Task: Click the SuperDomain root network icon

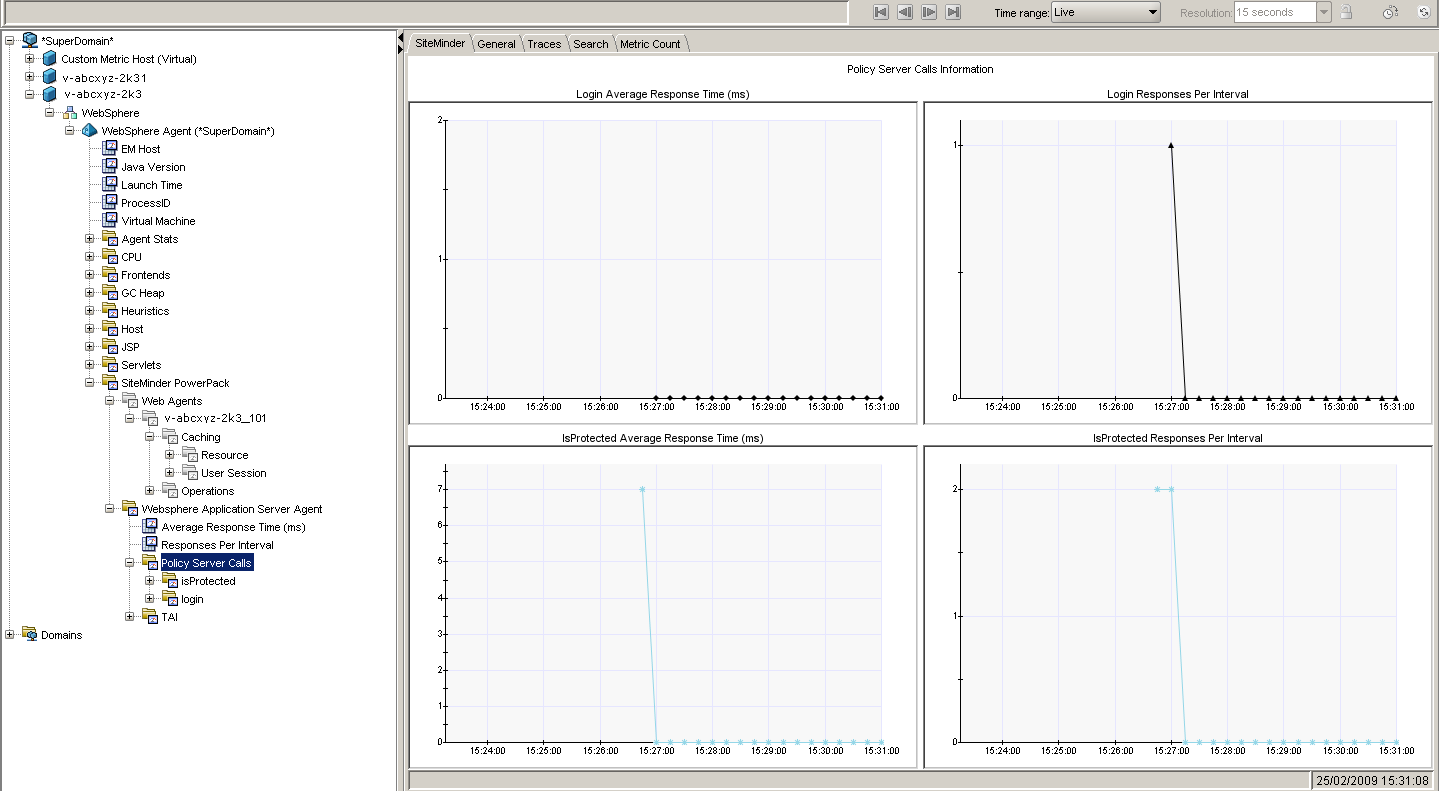Action: (x=30, y=40)
